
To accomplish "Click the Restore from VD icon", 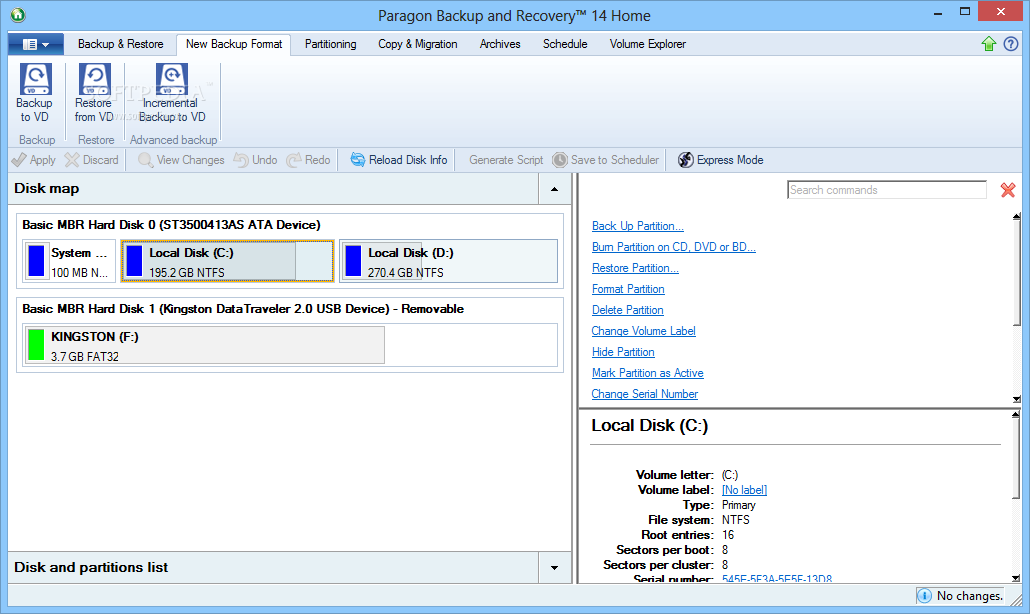I will coord(95,79).
